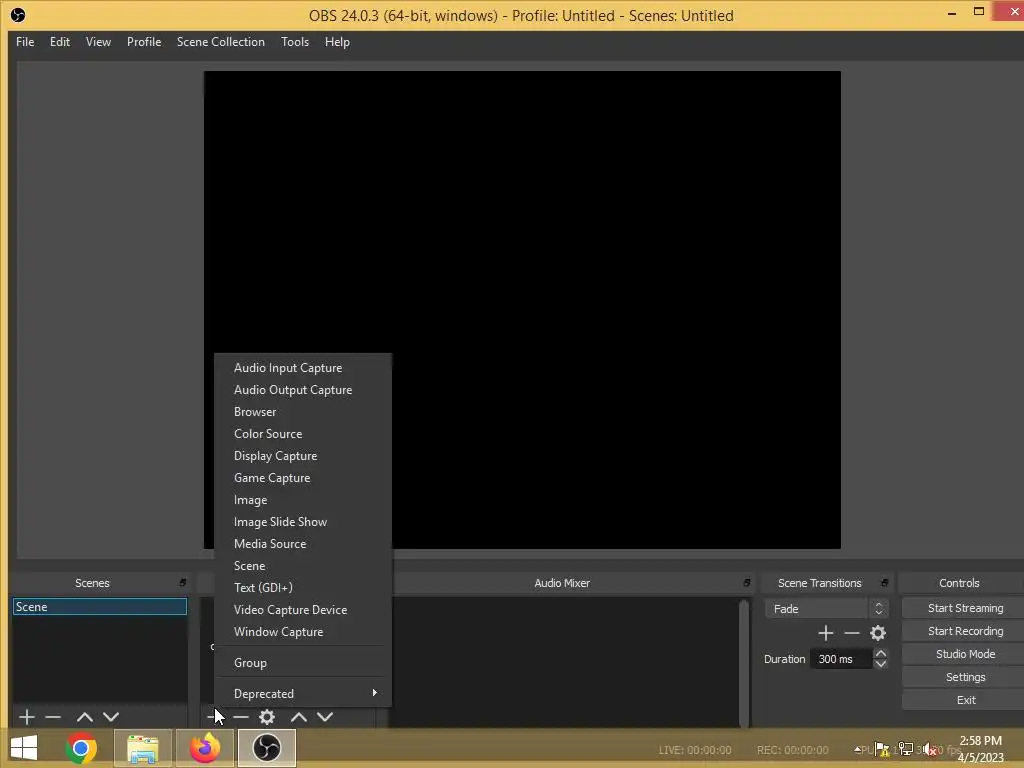Open the View menu

coord(98,42)
